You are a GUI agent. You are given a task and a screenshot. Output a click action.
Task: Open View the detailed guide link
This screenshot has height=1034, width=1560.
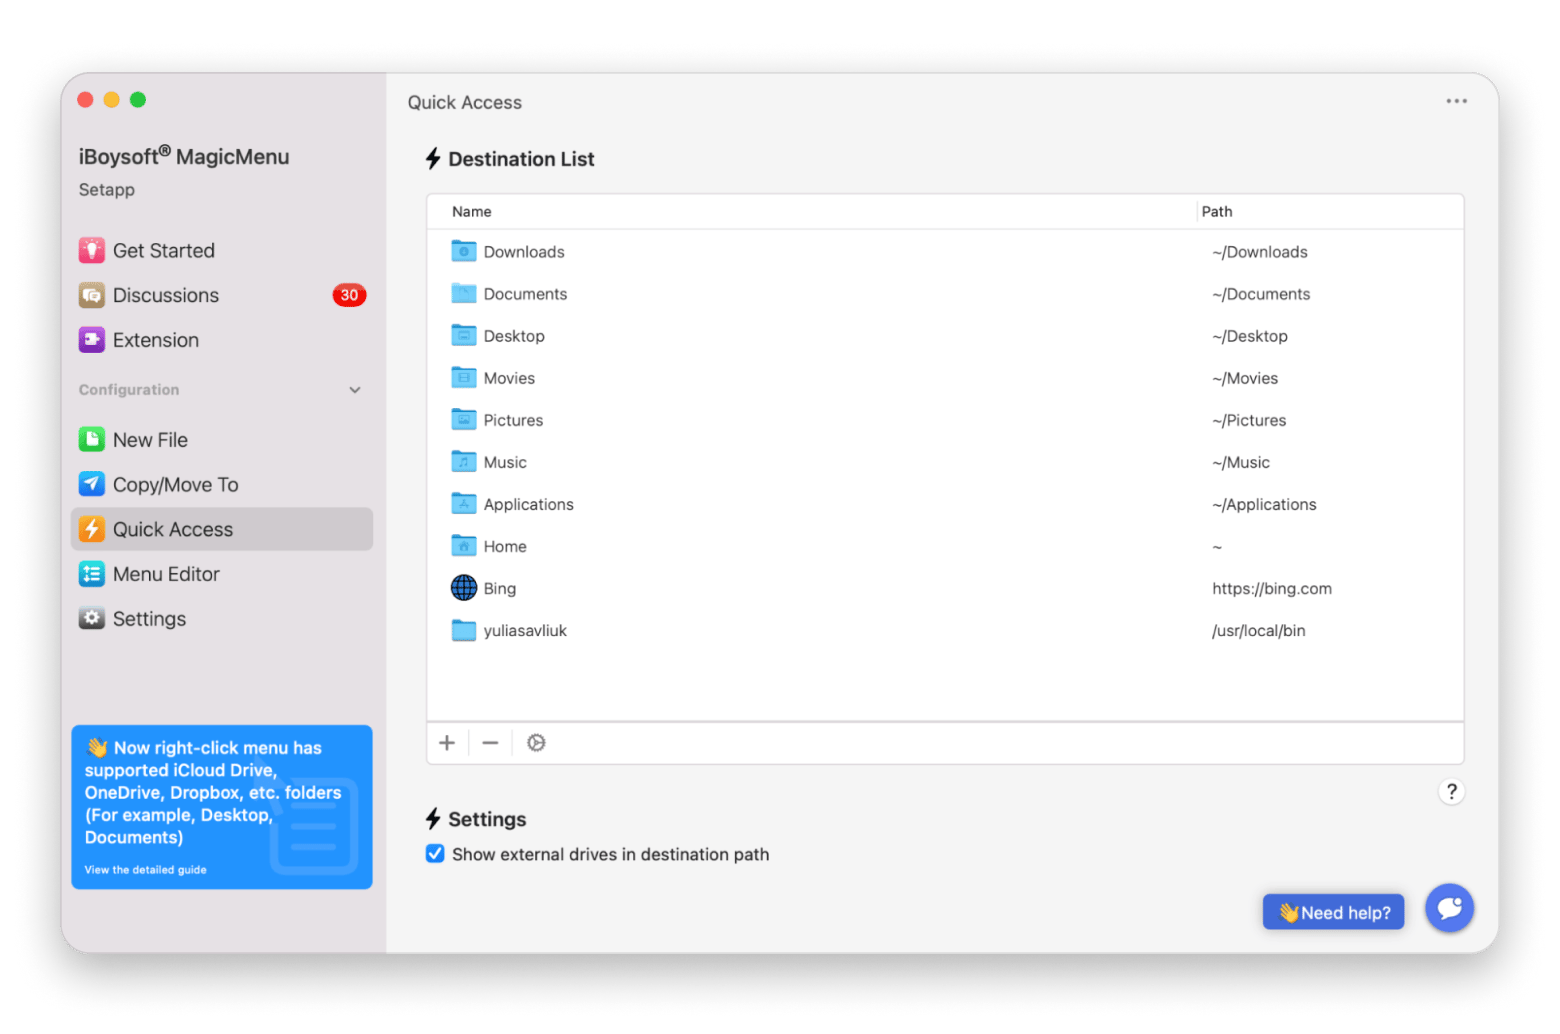pos(146,870)
